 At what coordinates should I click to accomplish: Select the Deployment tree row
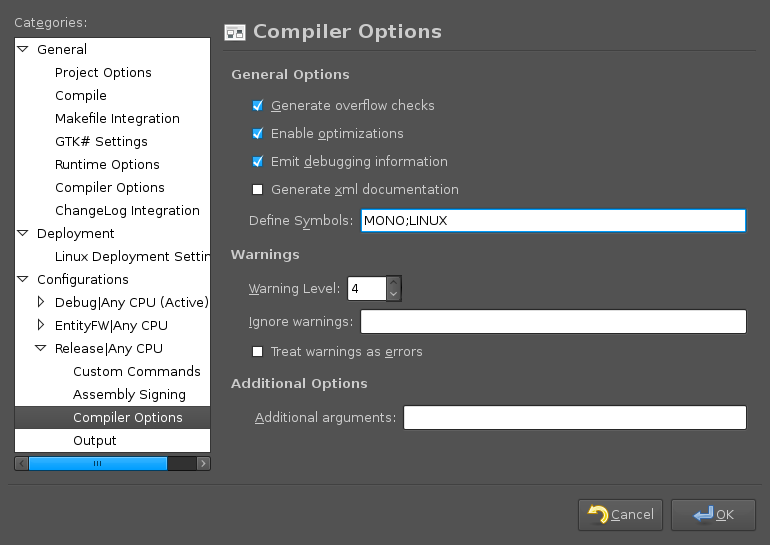pos(112,233)
